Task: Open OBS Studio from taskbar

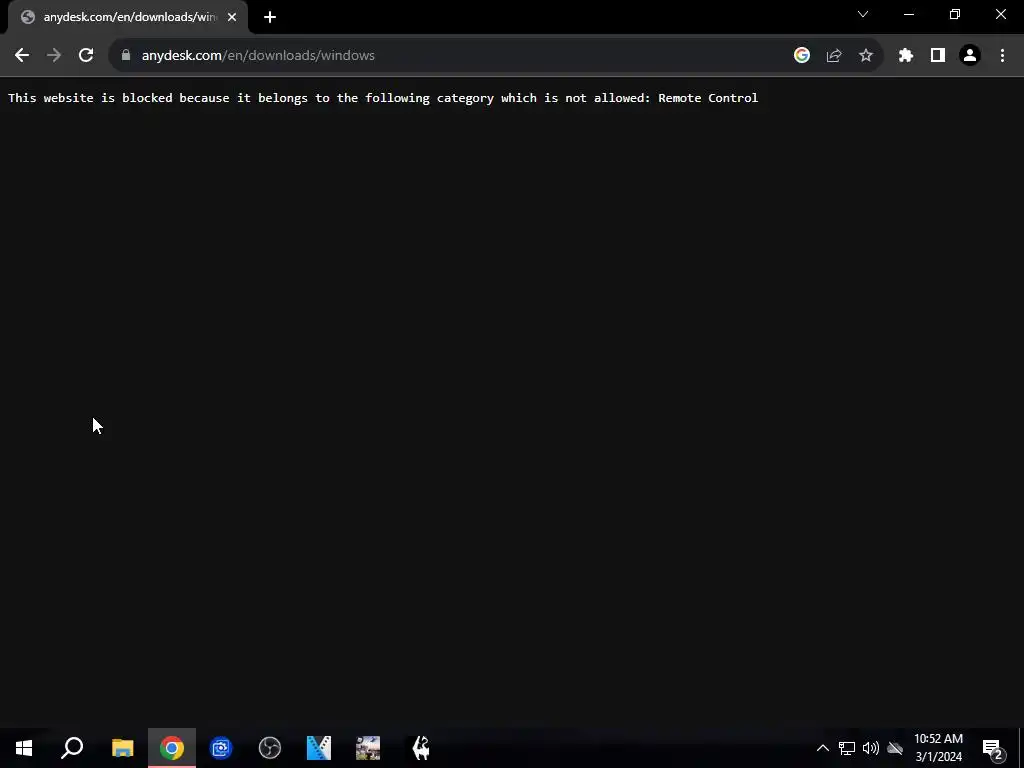Action: coord(270,748)
